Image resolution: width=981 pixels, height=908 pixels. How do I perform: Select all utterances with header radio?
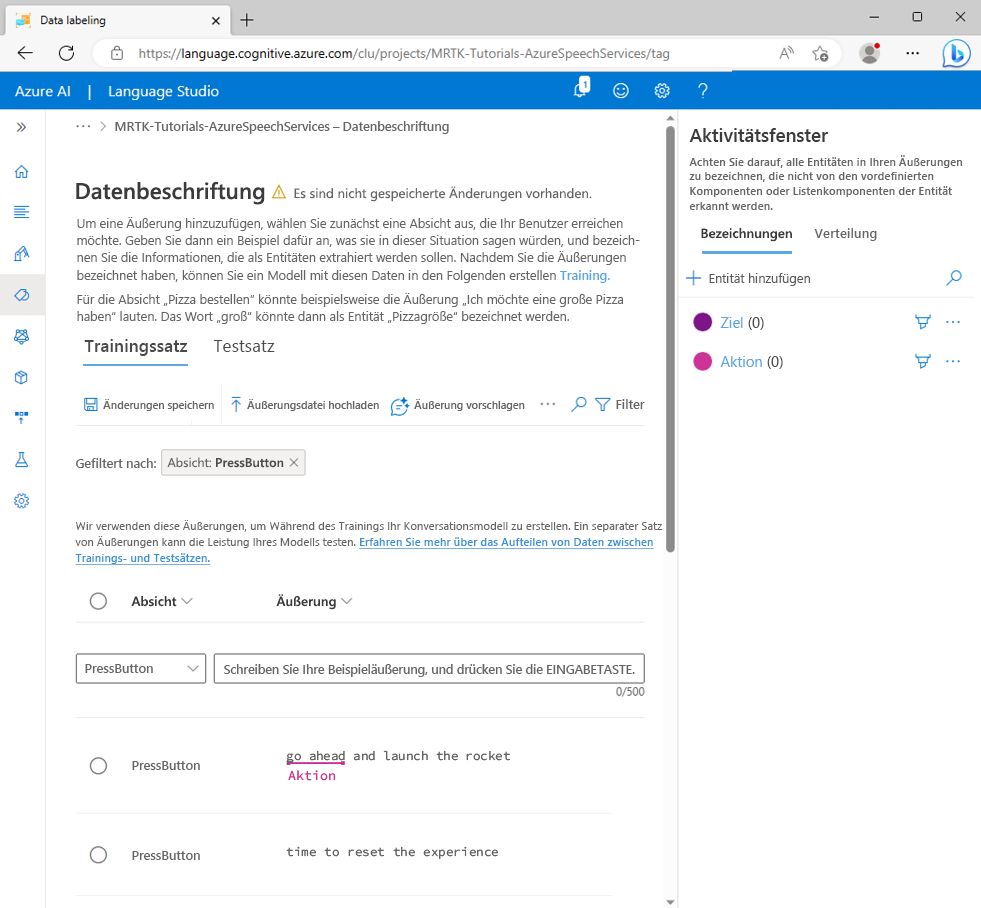(x=98, y=601)
